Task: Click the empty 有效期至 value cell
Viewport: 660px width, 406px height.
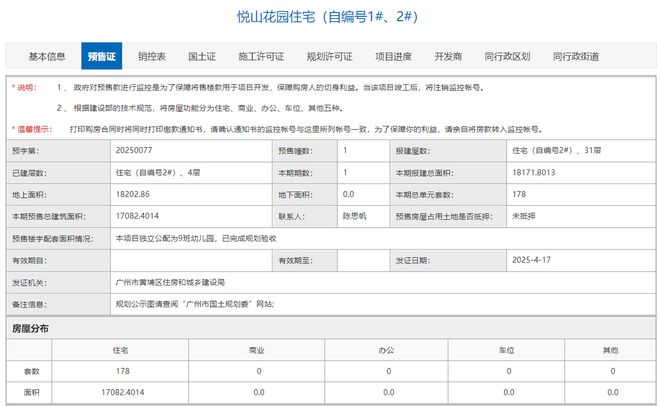Action: [364, 260]
